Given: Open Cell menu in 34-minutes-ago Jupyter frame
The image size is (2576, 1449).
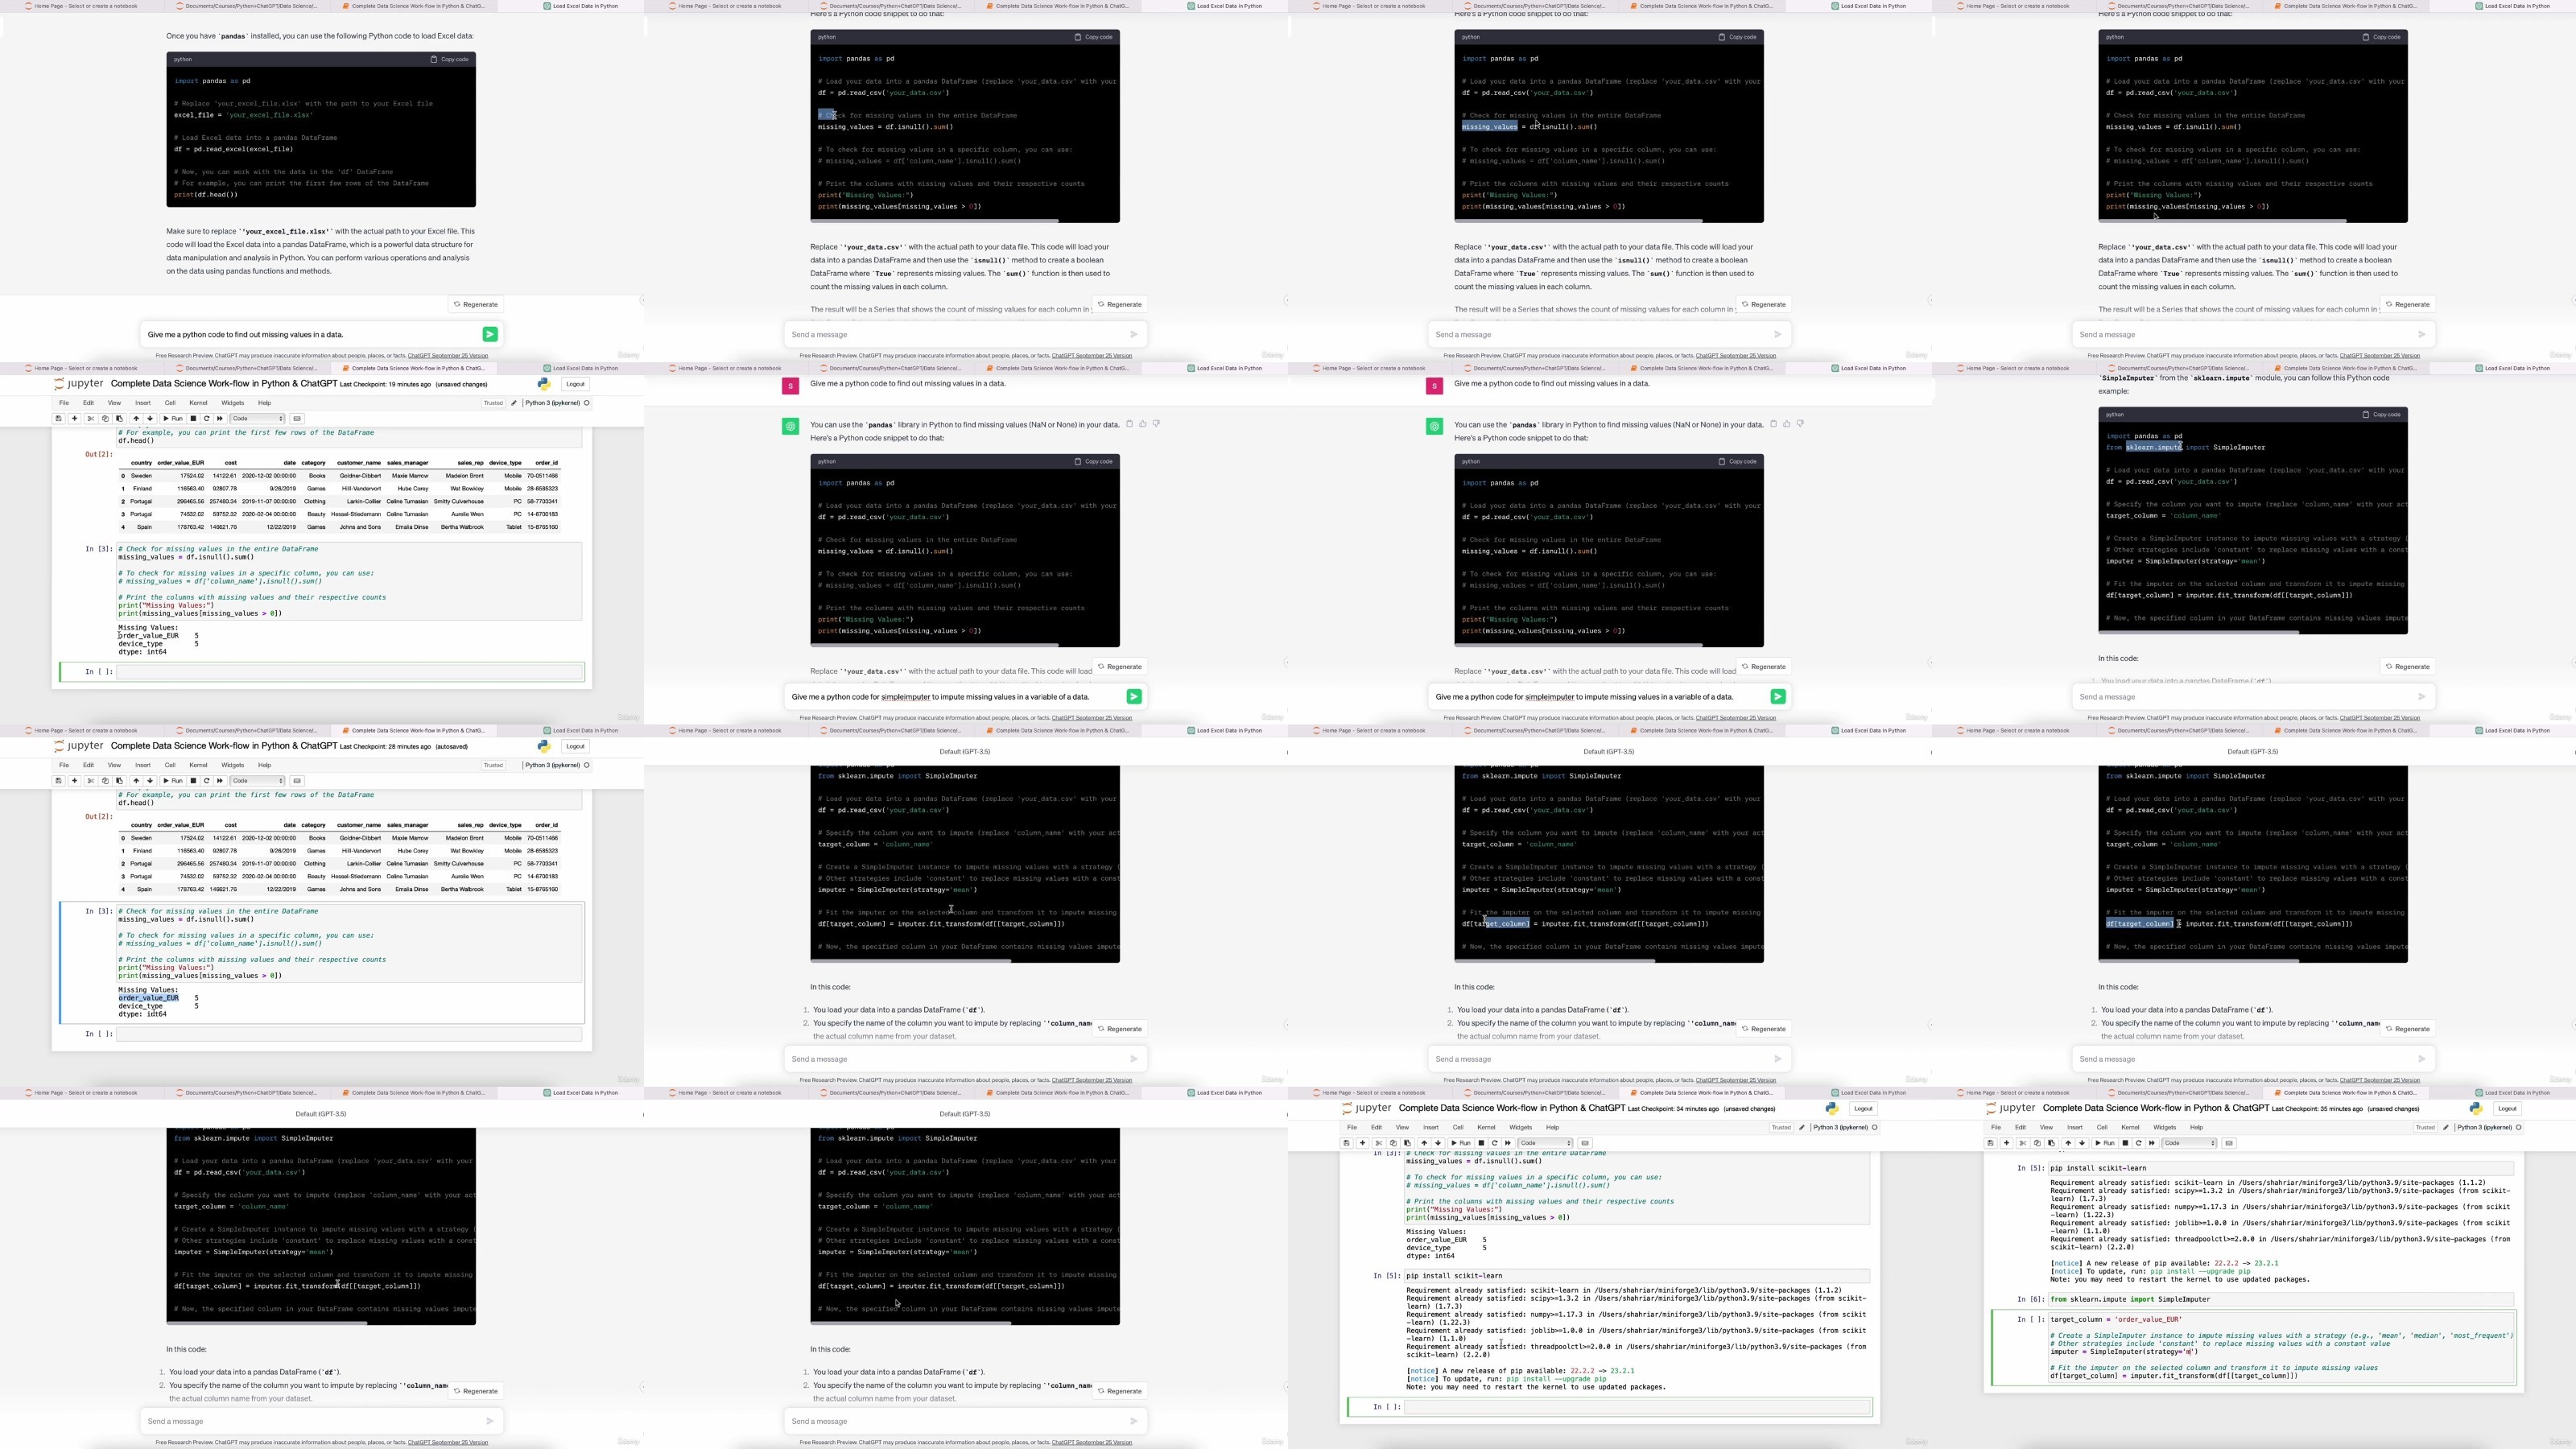Looking at the screenshot, I should tap(1458, 1127).
